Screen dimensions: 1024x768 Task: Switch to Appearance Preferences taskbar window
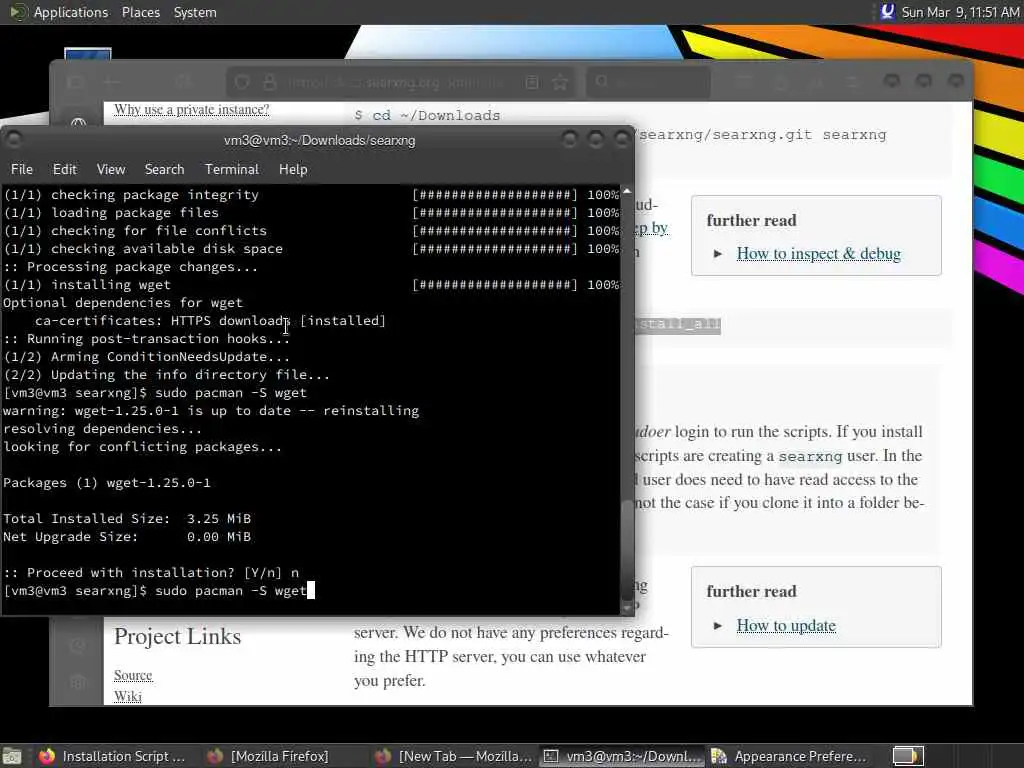pos(789,756)
